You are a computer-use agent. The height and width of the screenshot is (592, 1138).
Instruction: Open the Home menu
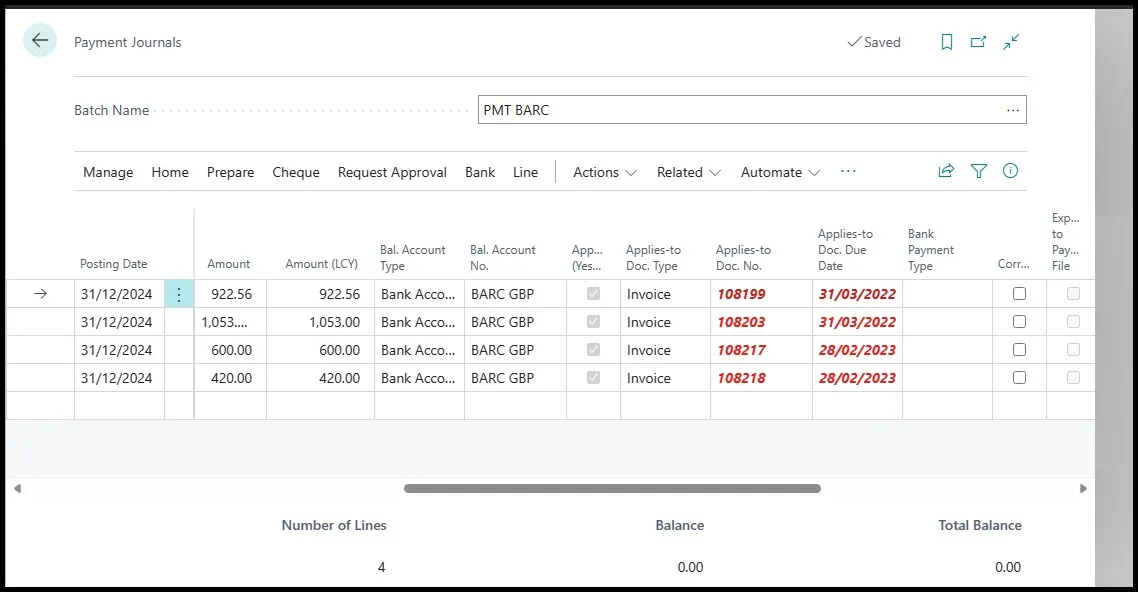170,173
